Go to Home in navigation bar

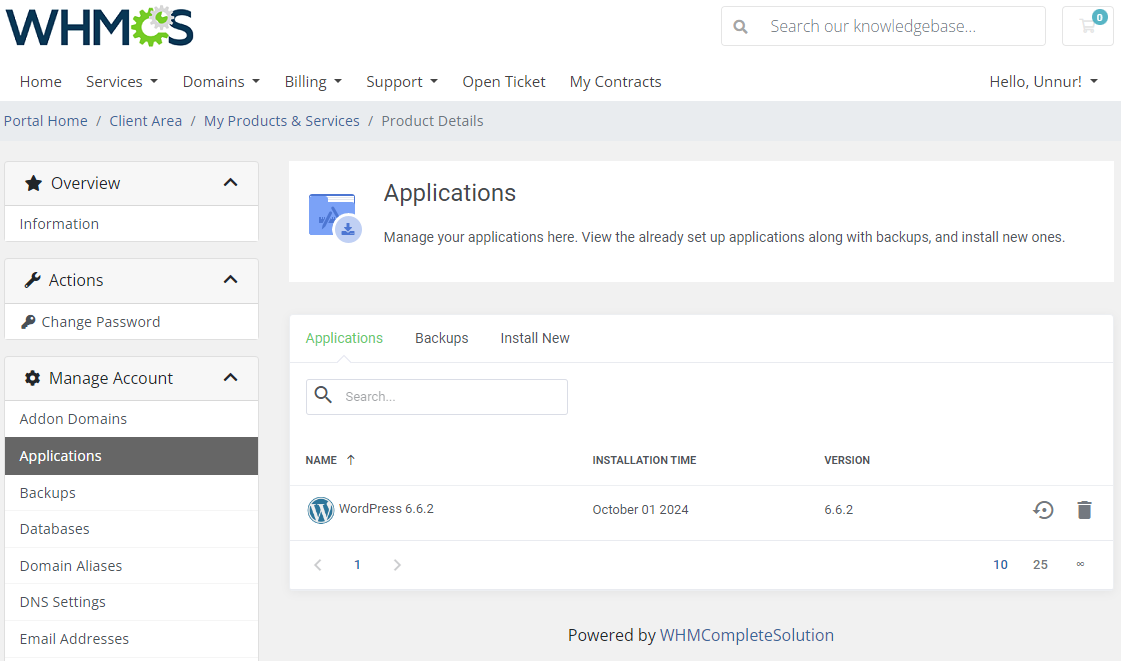[x=41, y=81]
